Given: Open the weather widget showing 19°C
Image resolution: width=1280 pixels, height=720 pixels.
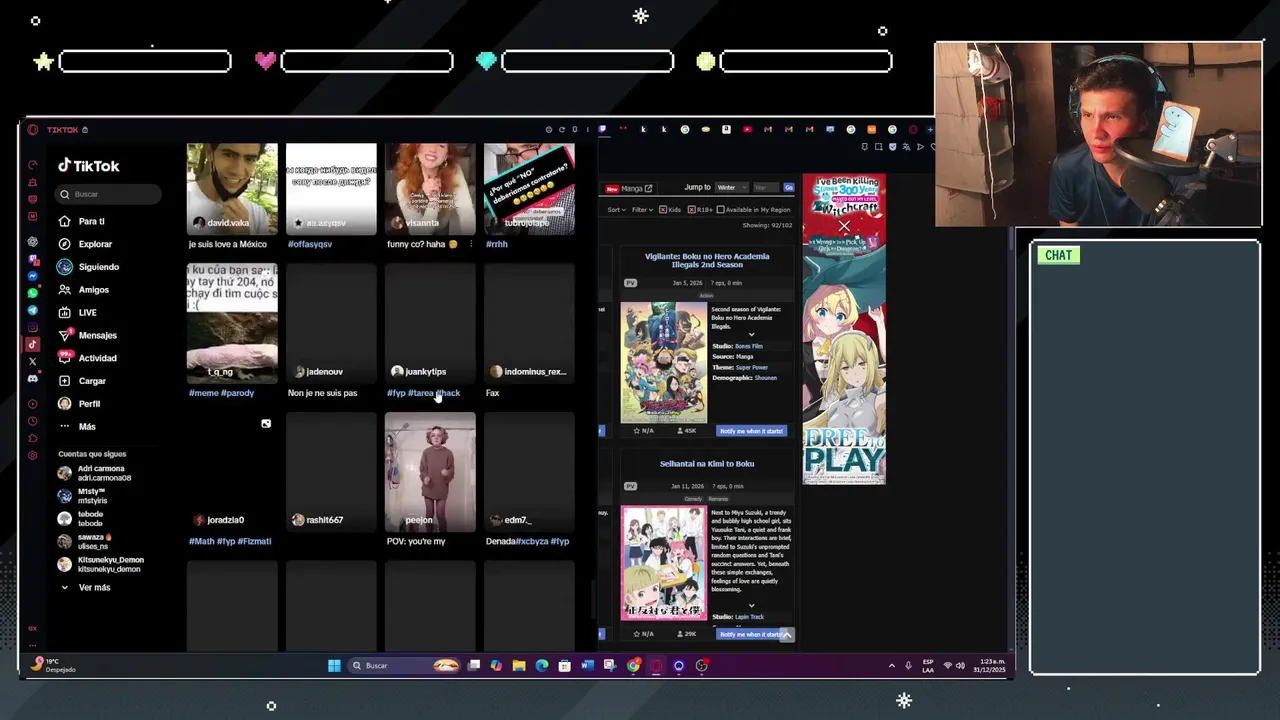Looking at the screenshot, I should [55, 665].
